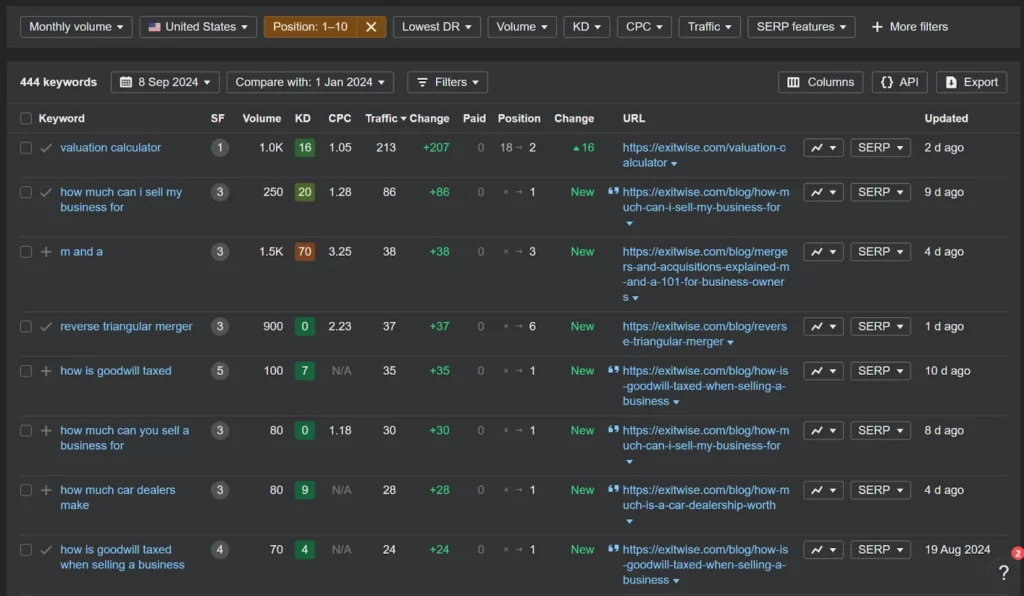The height and width of the screenshot is (596, 1024).
Task: Open the SERP features menu
Action: point(800,27)
